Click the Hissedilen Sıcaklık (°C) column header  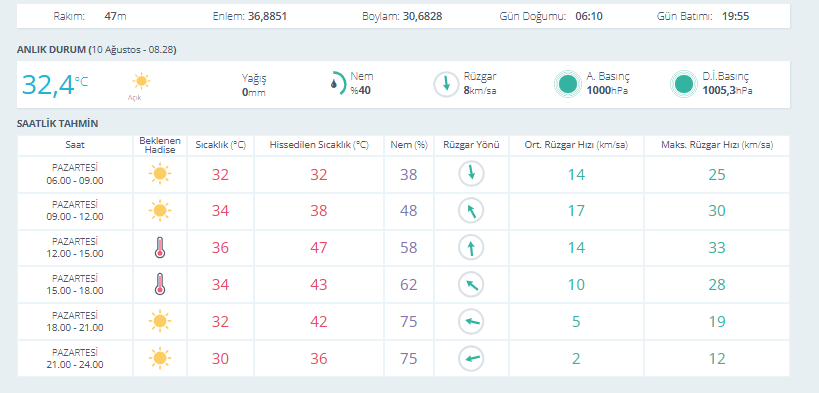[x=319, y=145]
